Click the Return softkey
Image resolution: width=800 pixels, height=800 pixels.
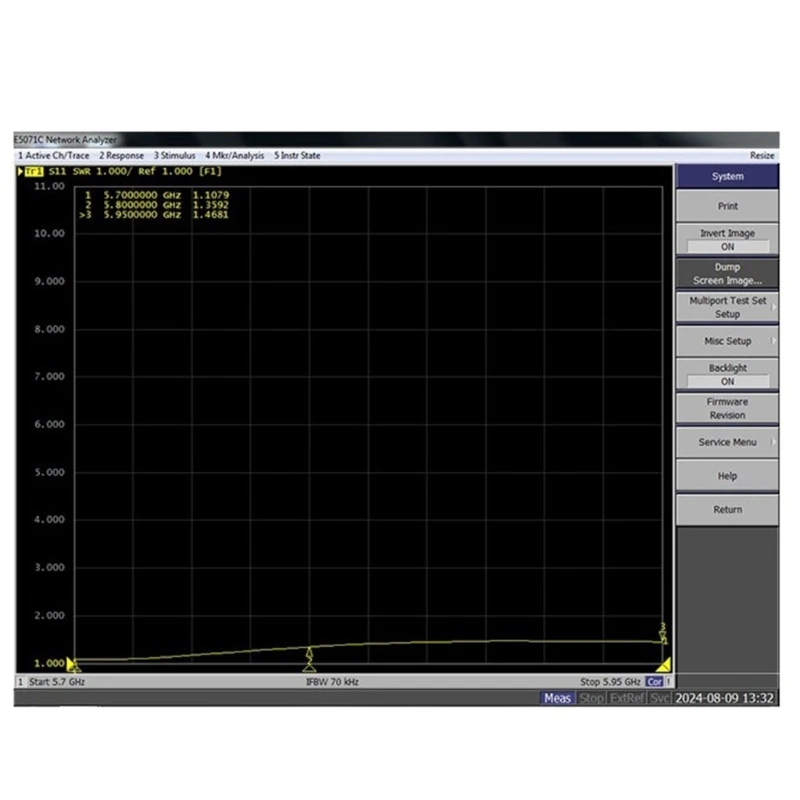(x=727, y=510)
